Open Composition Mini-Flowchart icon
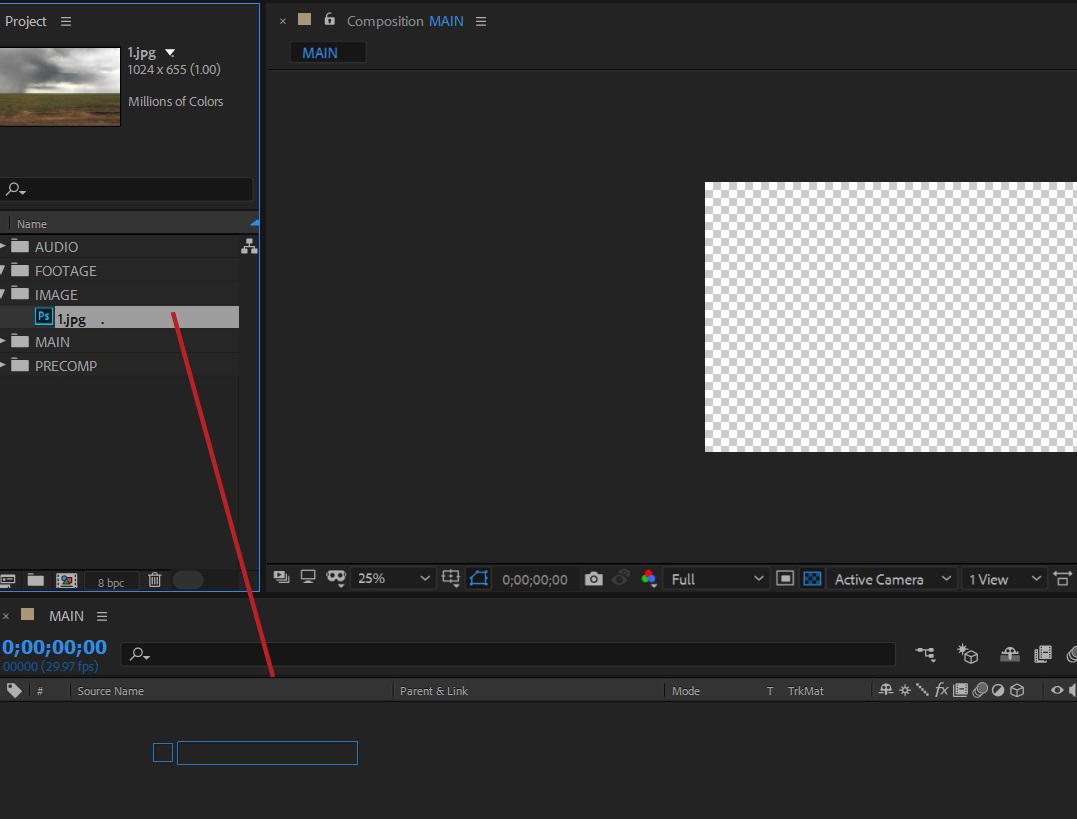The image size is (1077, 819). [926, 654]
